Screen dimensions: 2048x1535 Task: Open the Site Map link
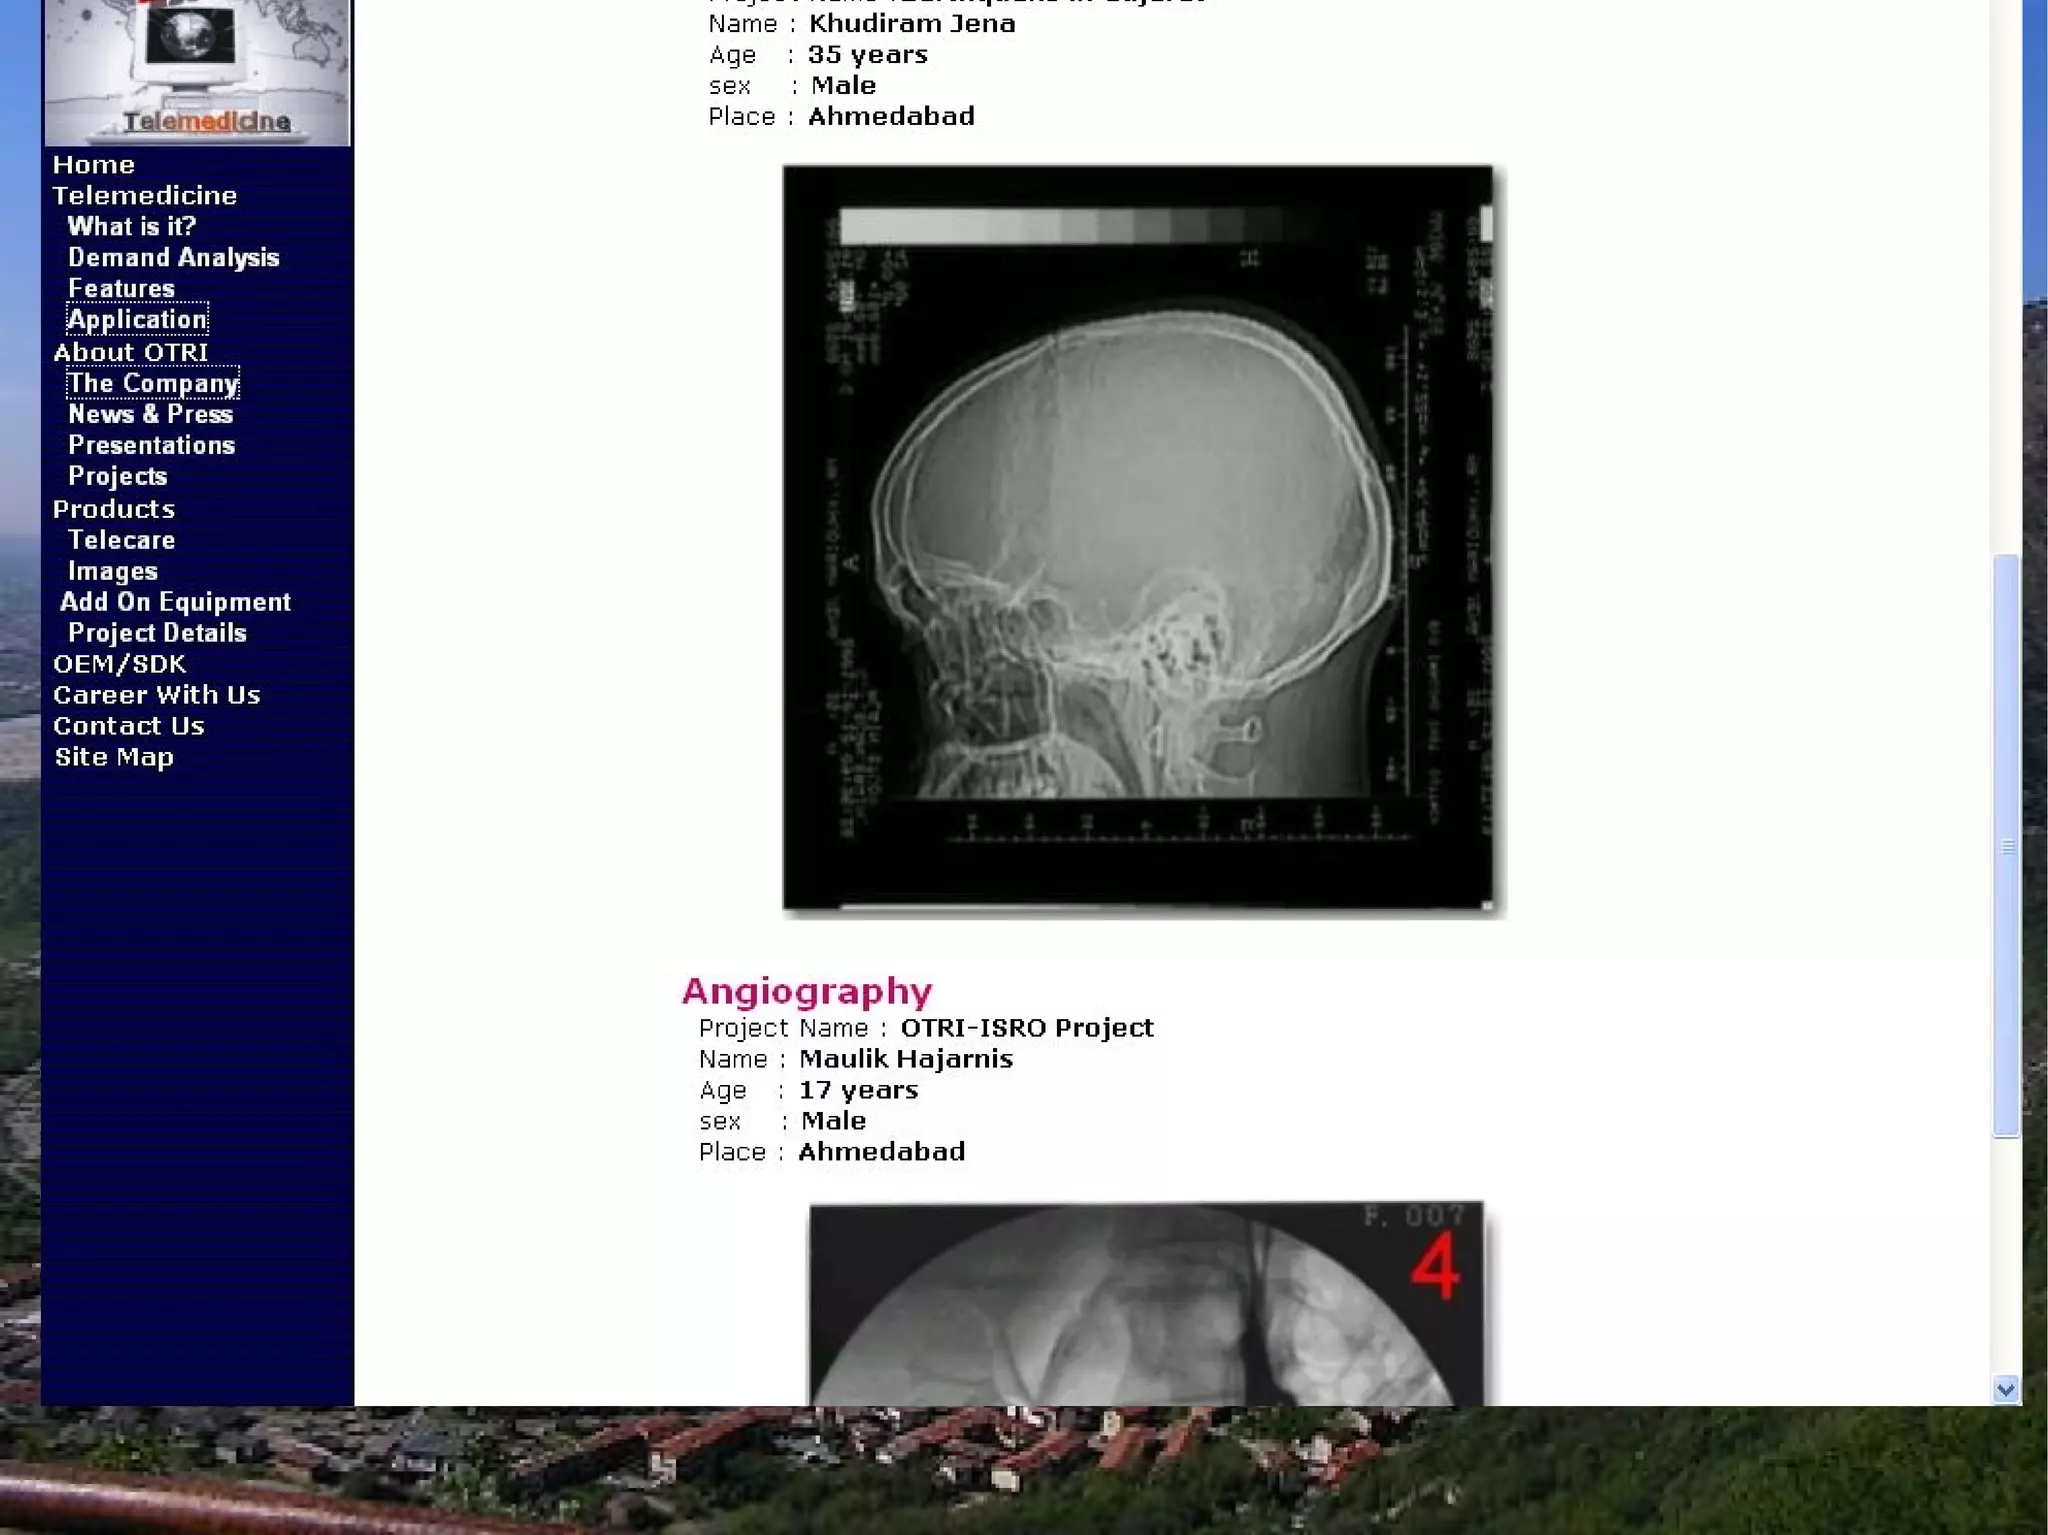point(114,757)
